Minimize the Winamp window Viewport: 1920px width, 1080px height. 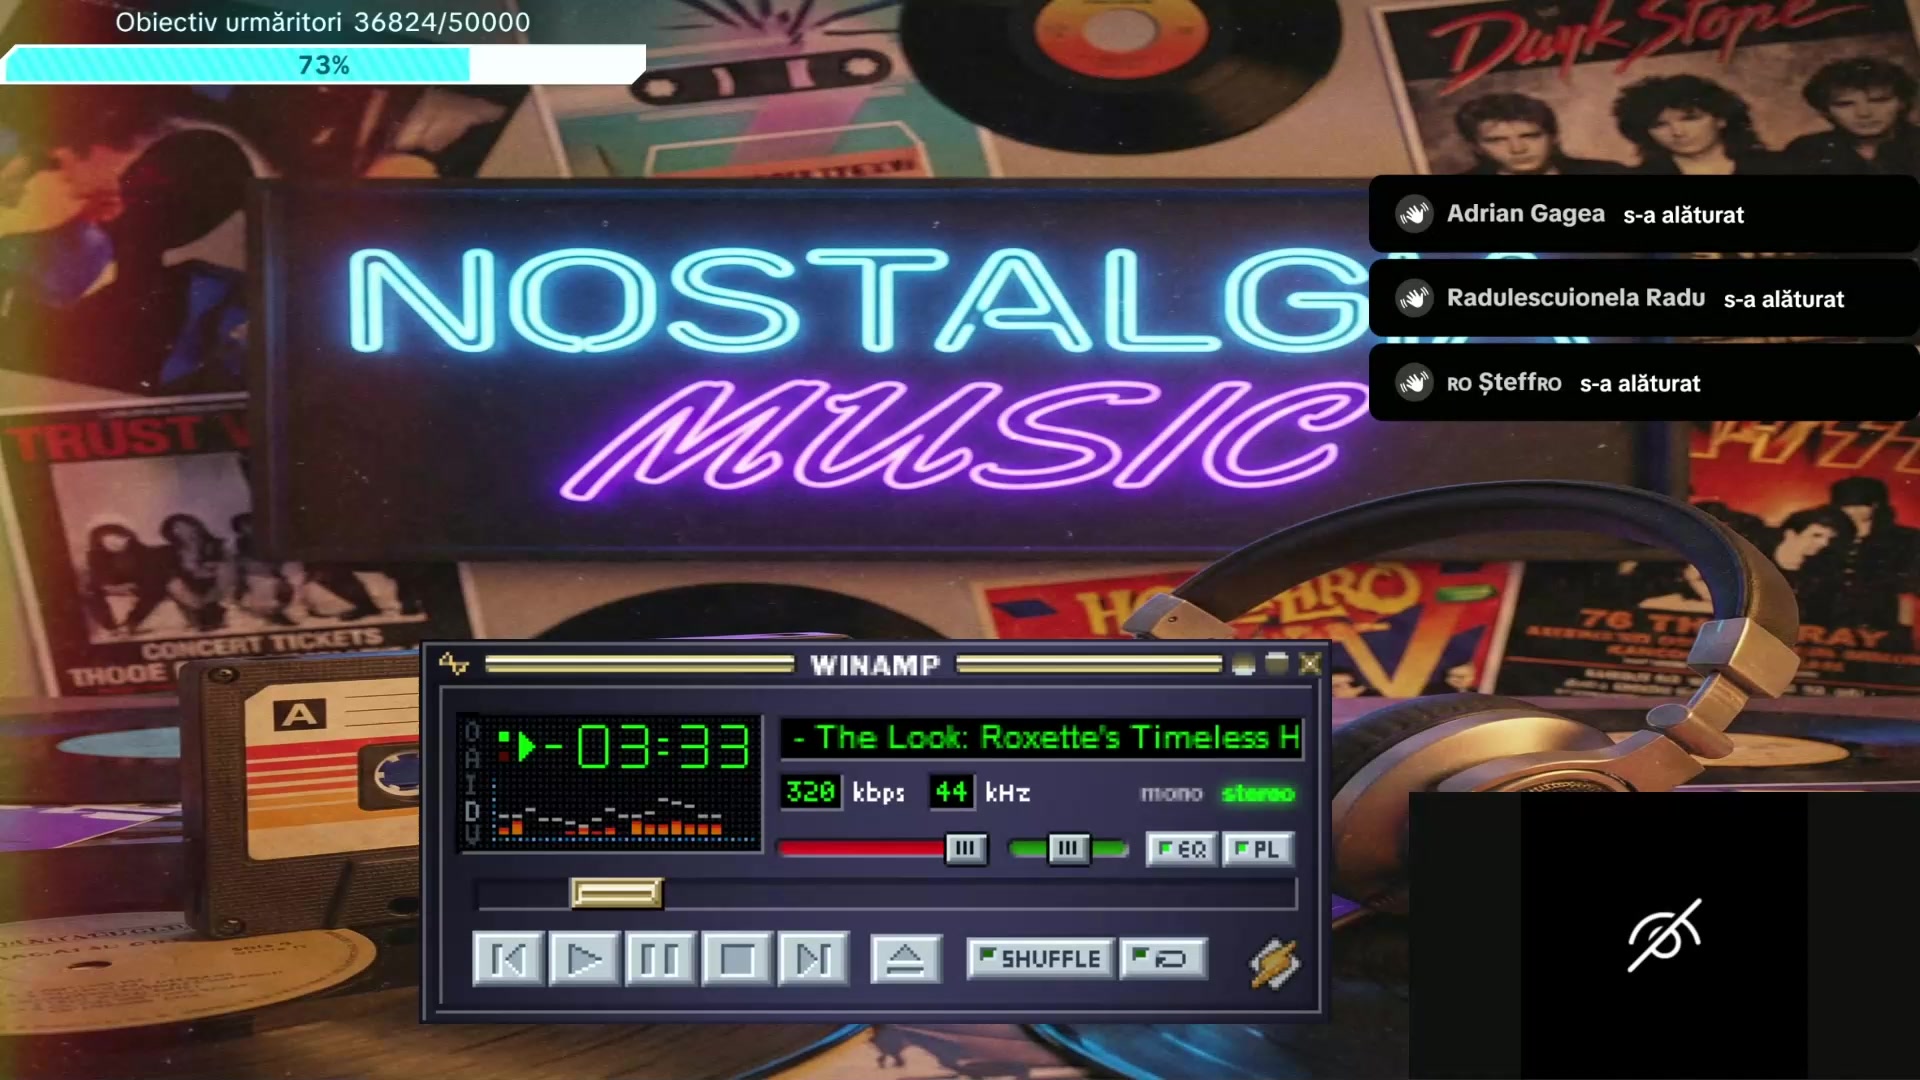pyautogui.click(x=1244, y=664)
